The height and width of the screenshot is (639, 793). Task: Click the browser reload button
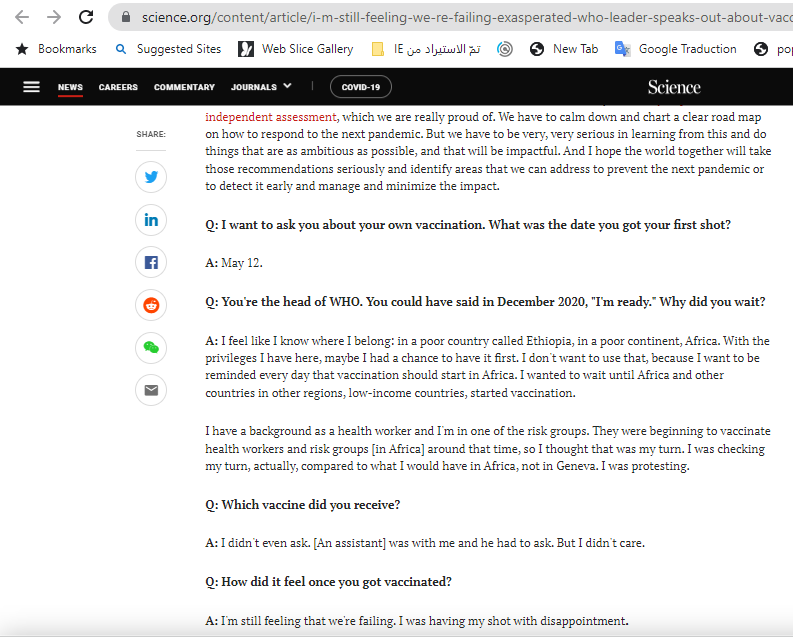pos(86,17)
